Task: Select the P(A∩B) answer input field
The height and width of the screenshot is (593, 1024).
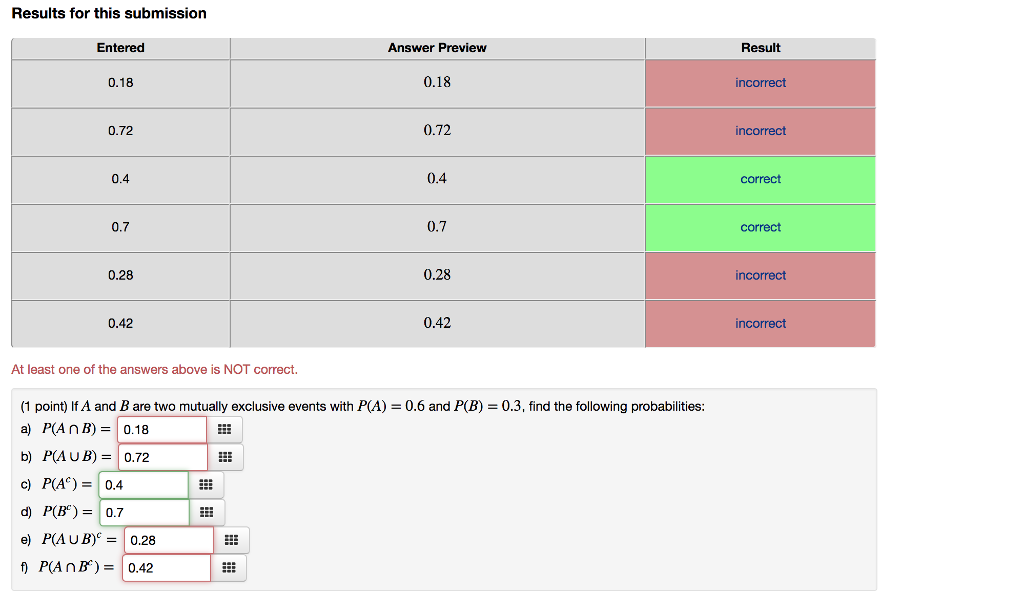Action: pyautogui.click(x=162, y=429)
